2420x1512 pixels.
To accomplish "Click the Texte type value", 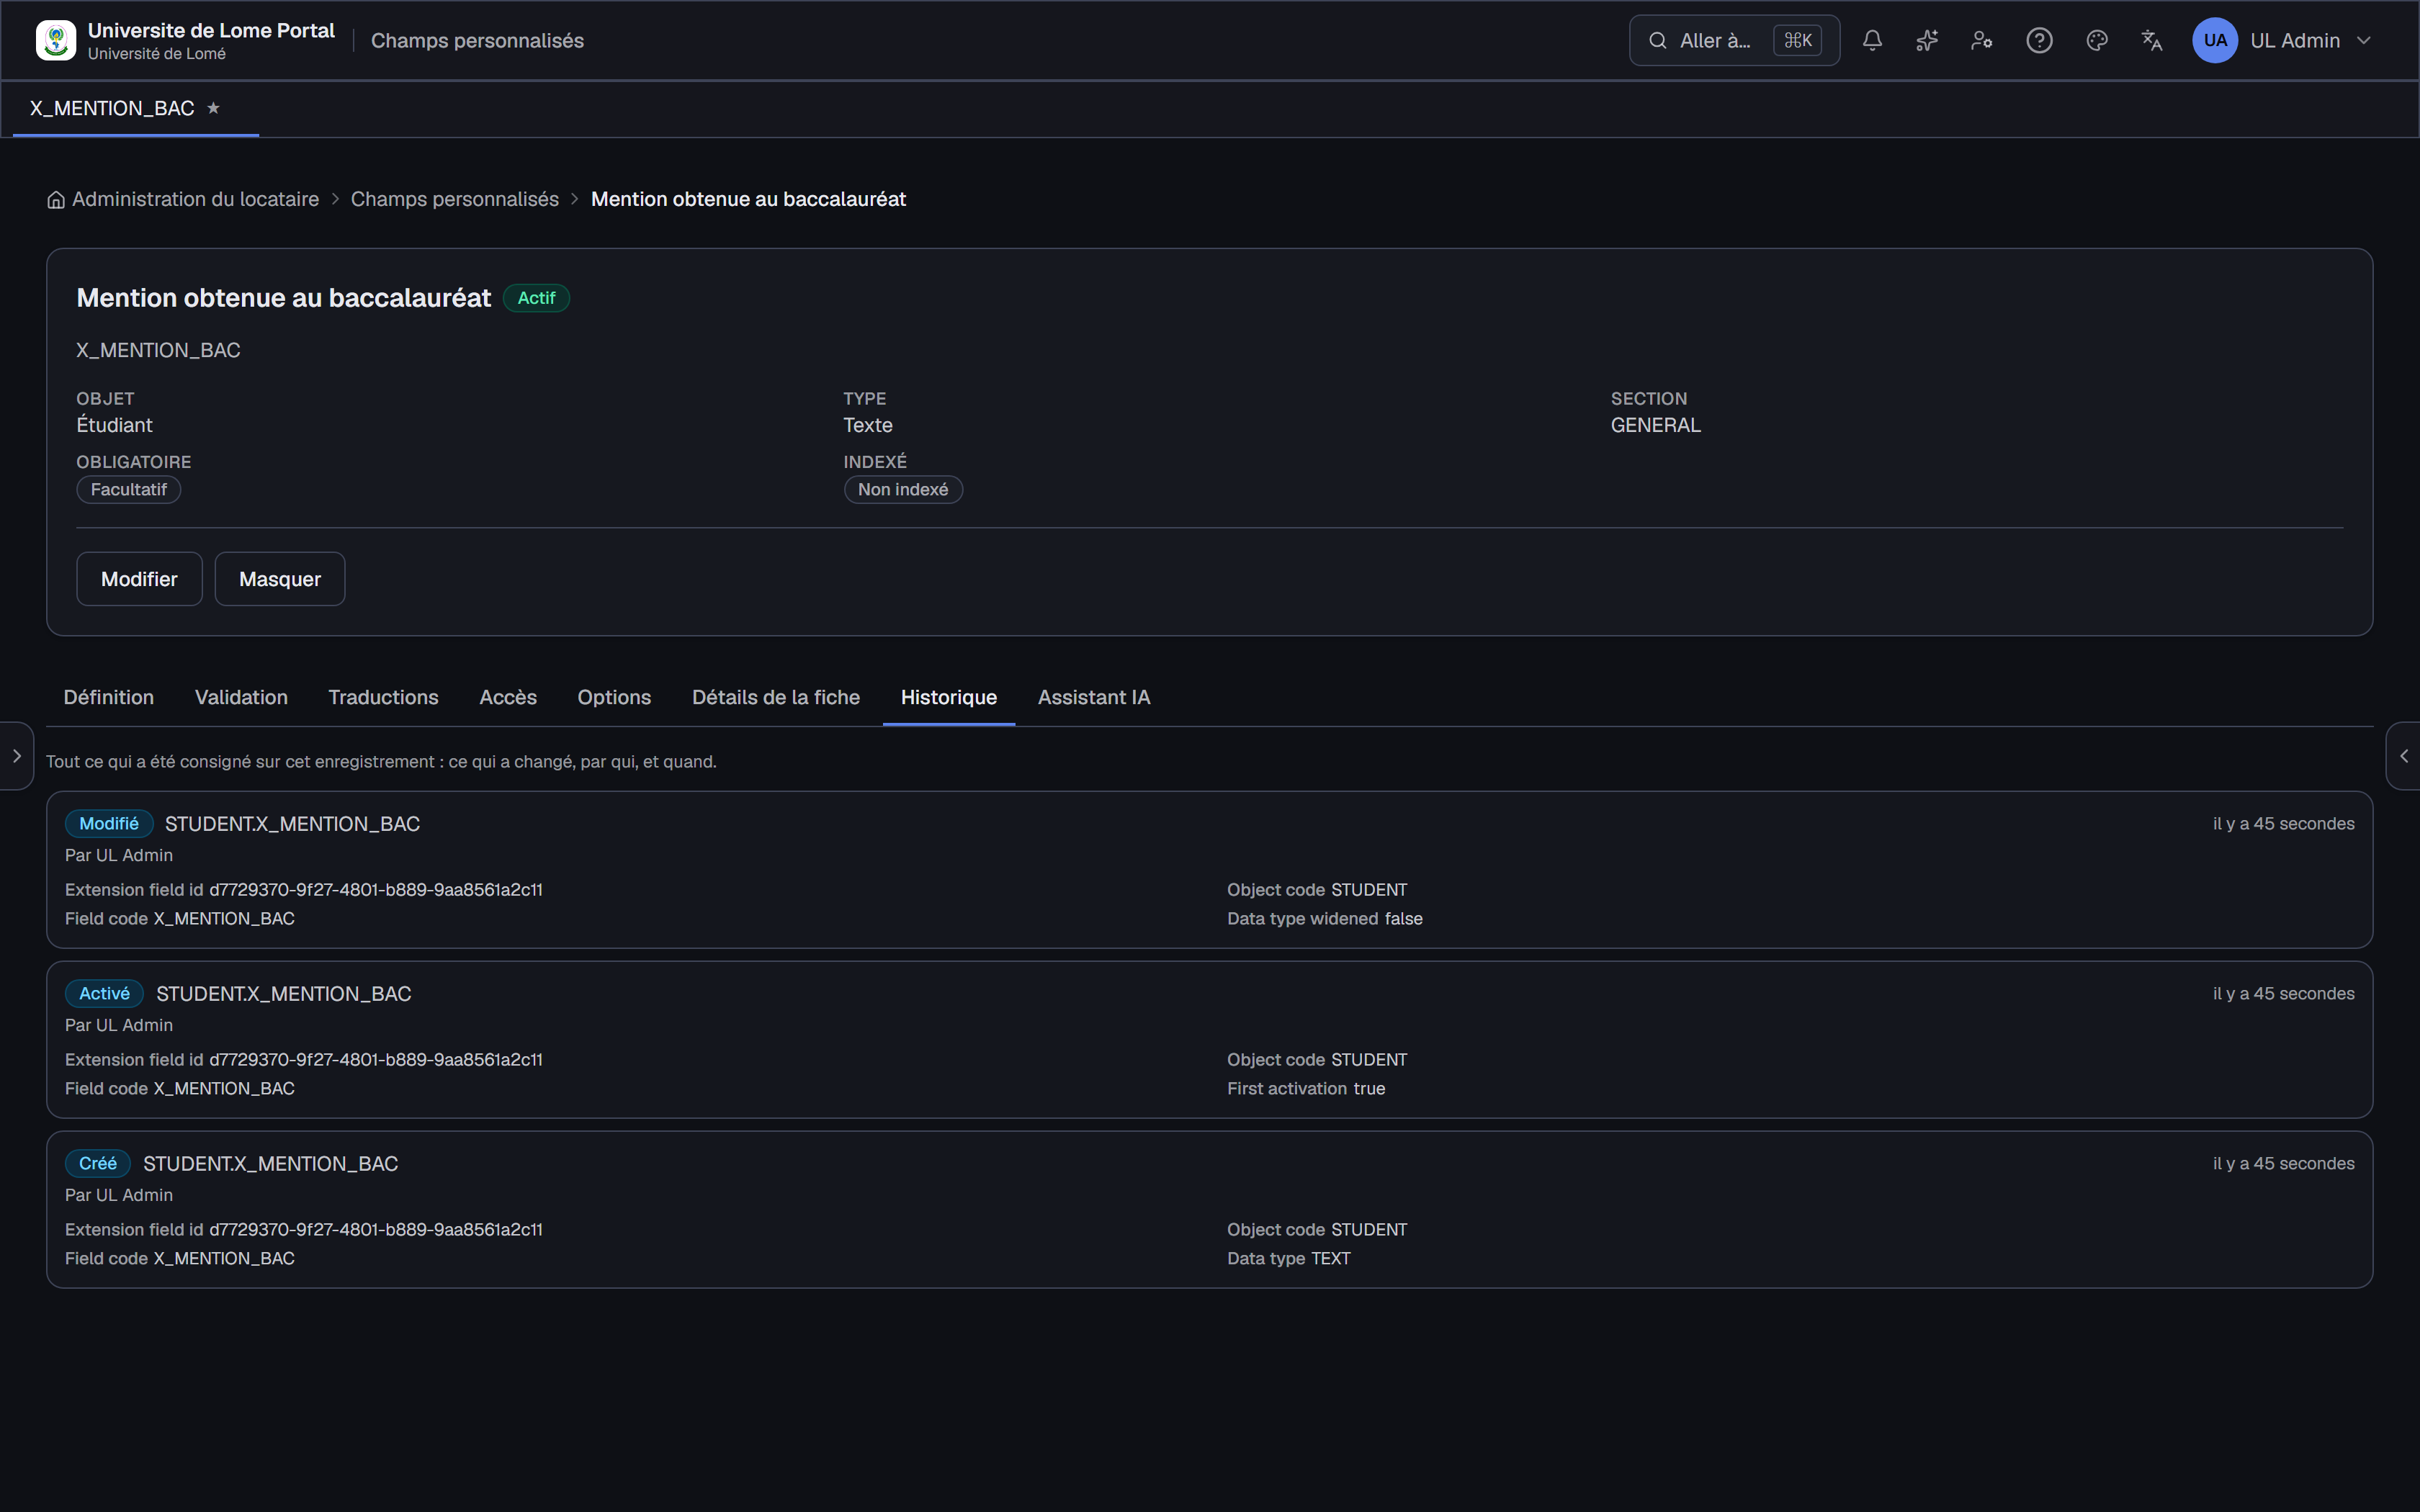I will tap(868, 425).
